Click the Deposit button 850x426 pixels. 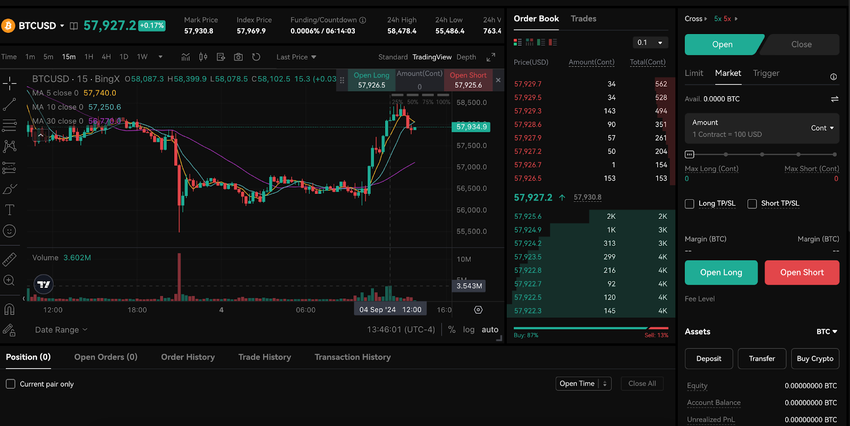coord(709,358)
